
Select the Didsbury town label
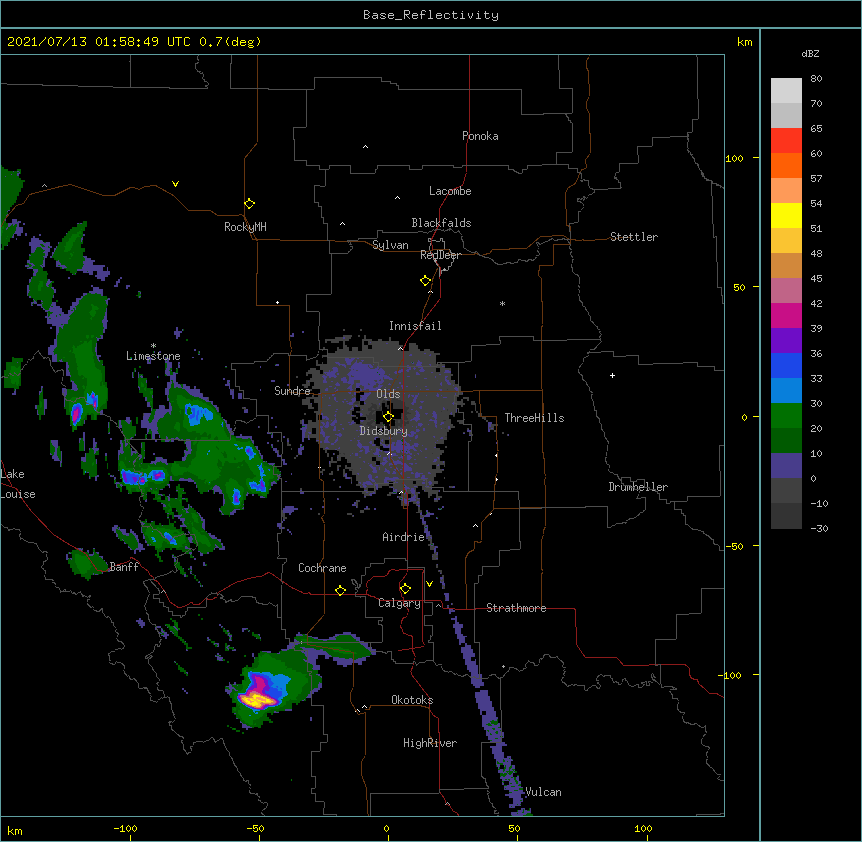tap(384, 431)
